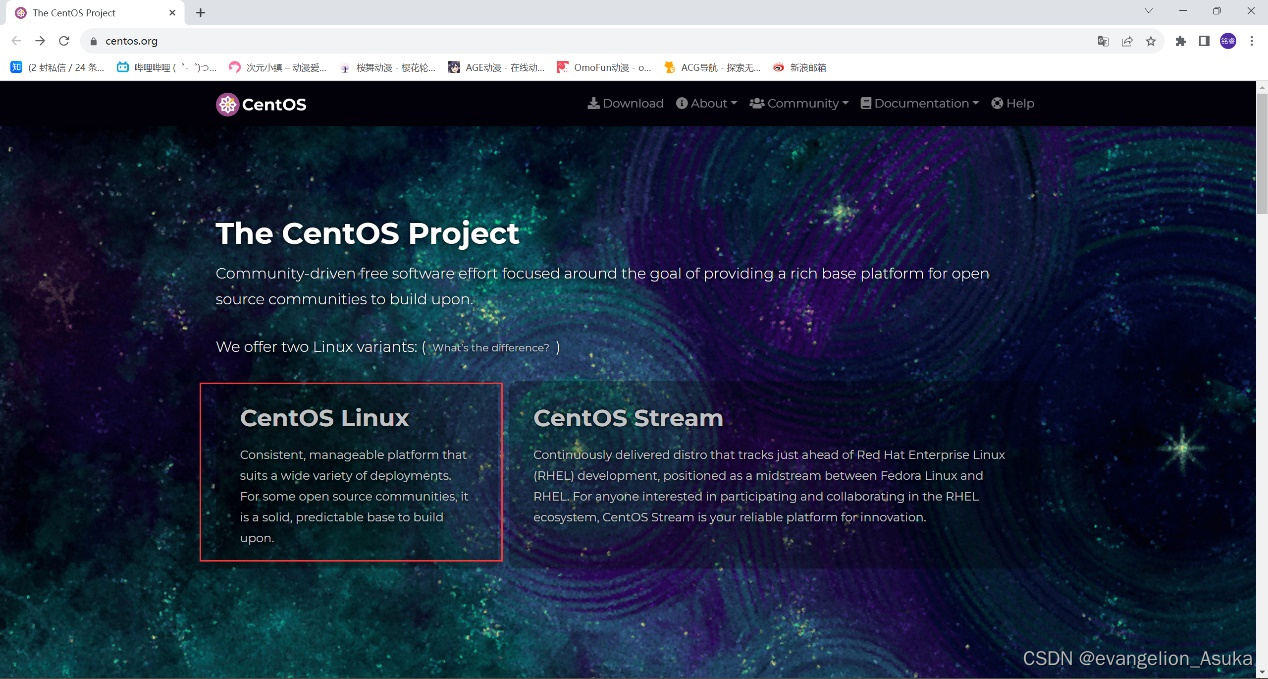This screenshot has height=679, width=1268.
Task: Click the translate page icon
Action: pos(1103,41)
